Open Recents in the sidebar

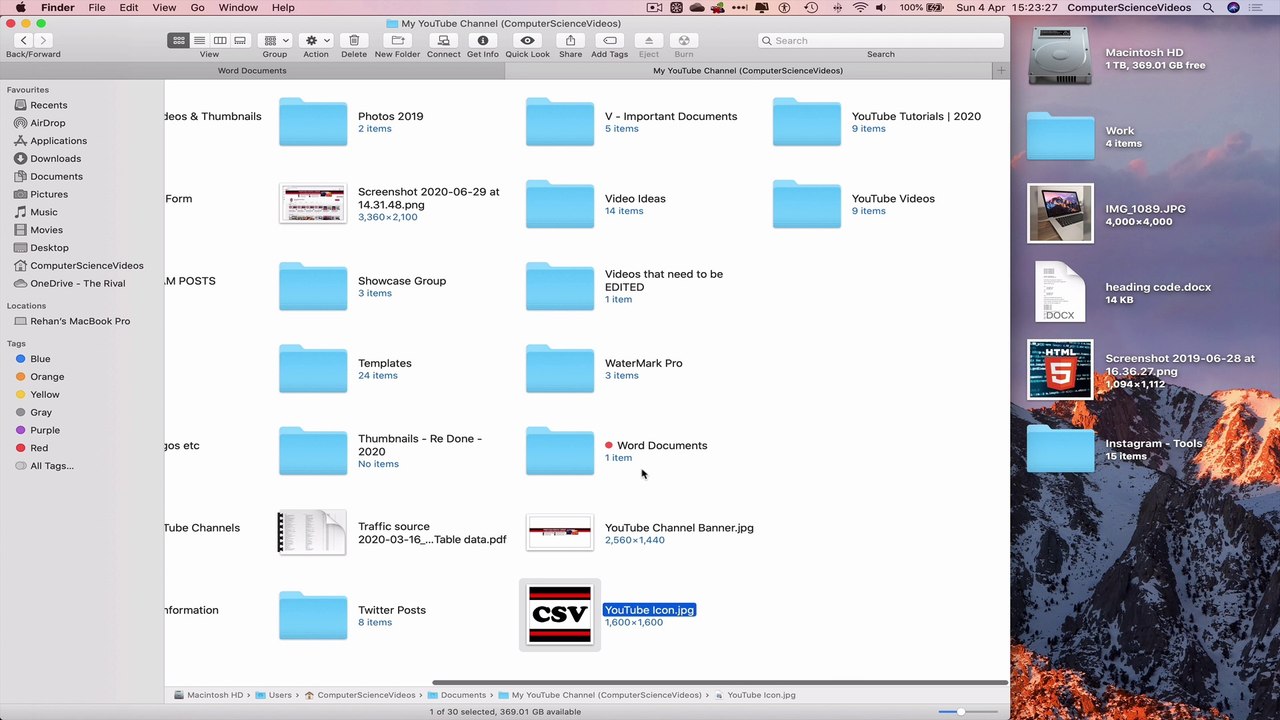point(49,105)
